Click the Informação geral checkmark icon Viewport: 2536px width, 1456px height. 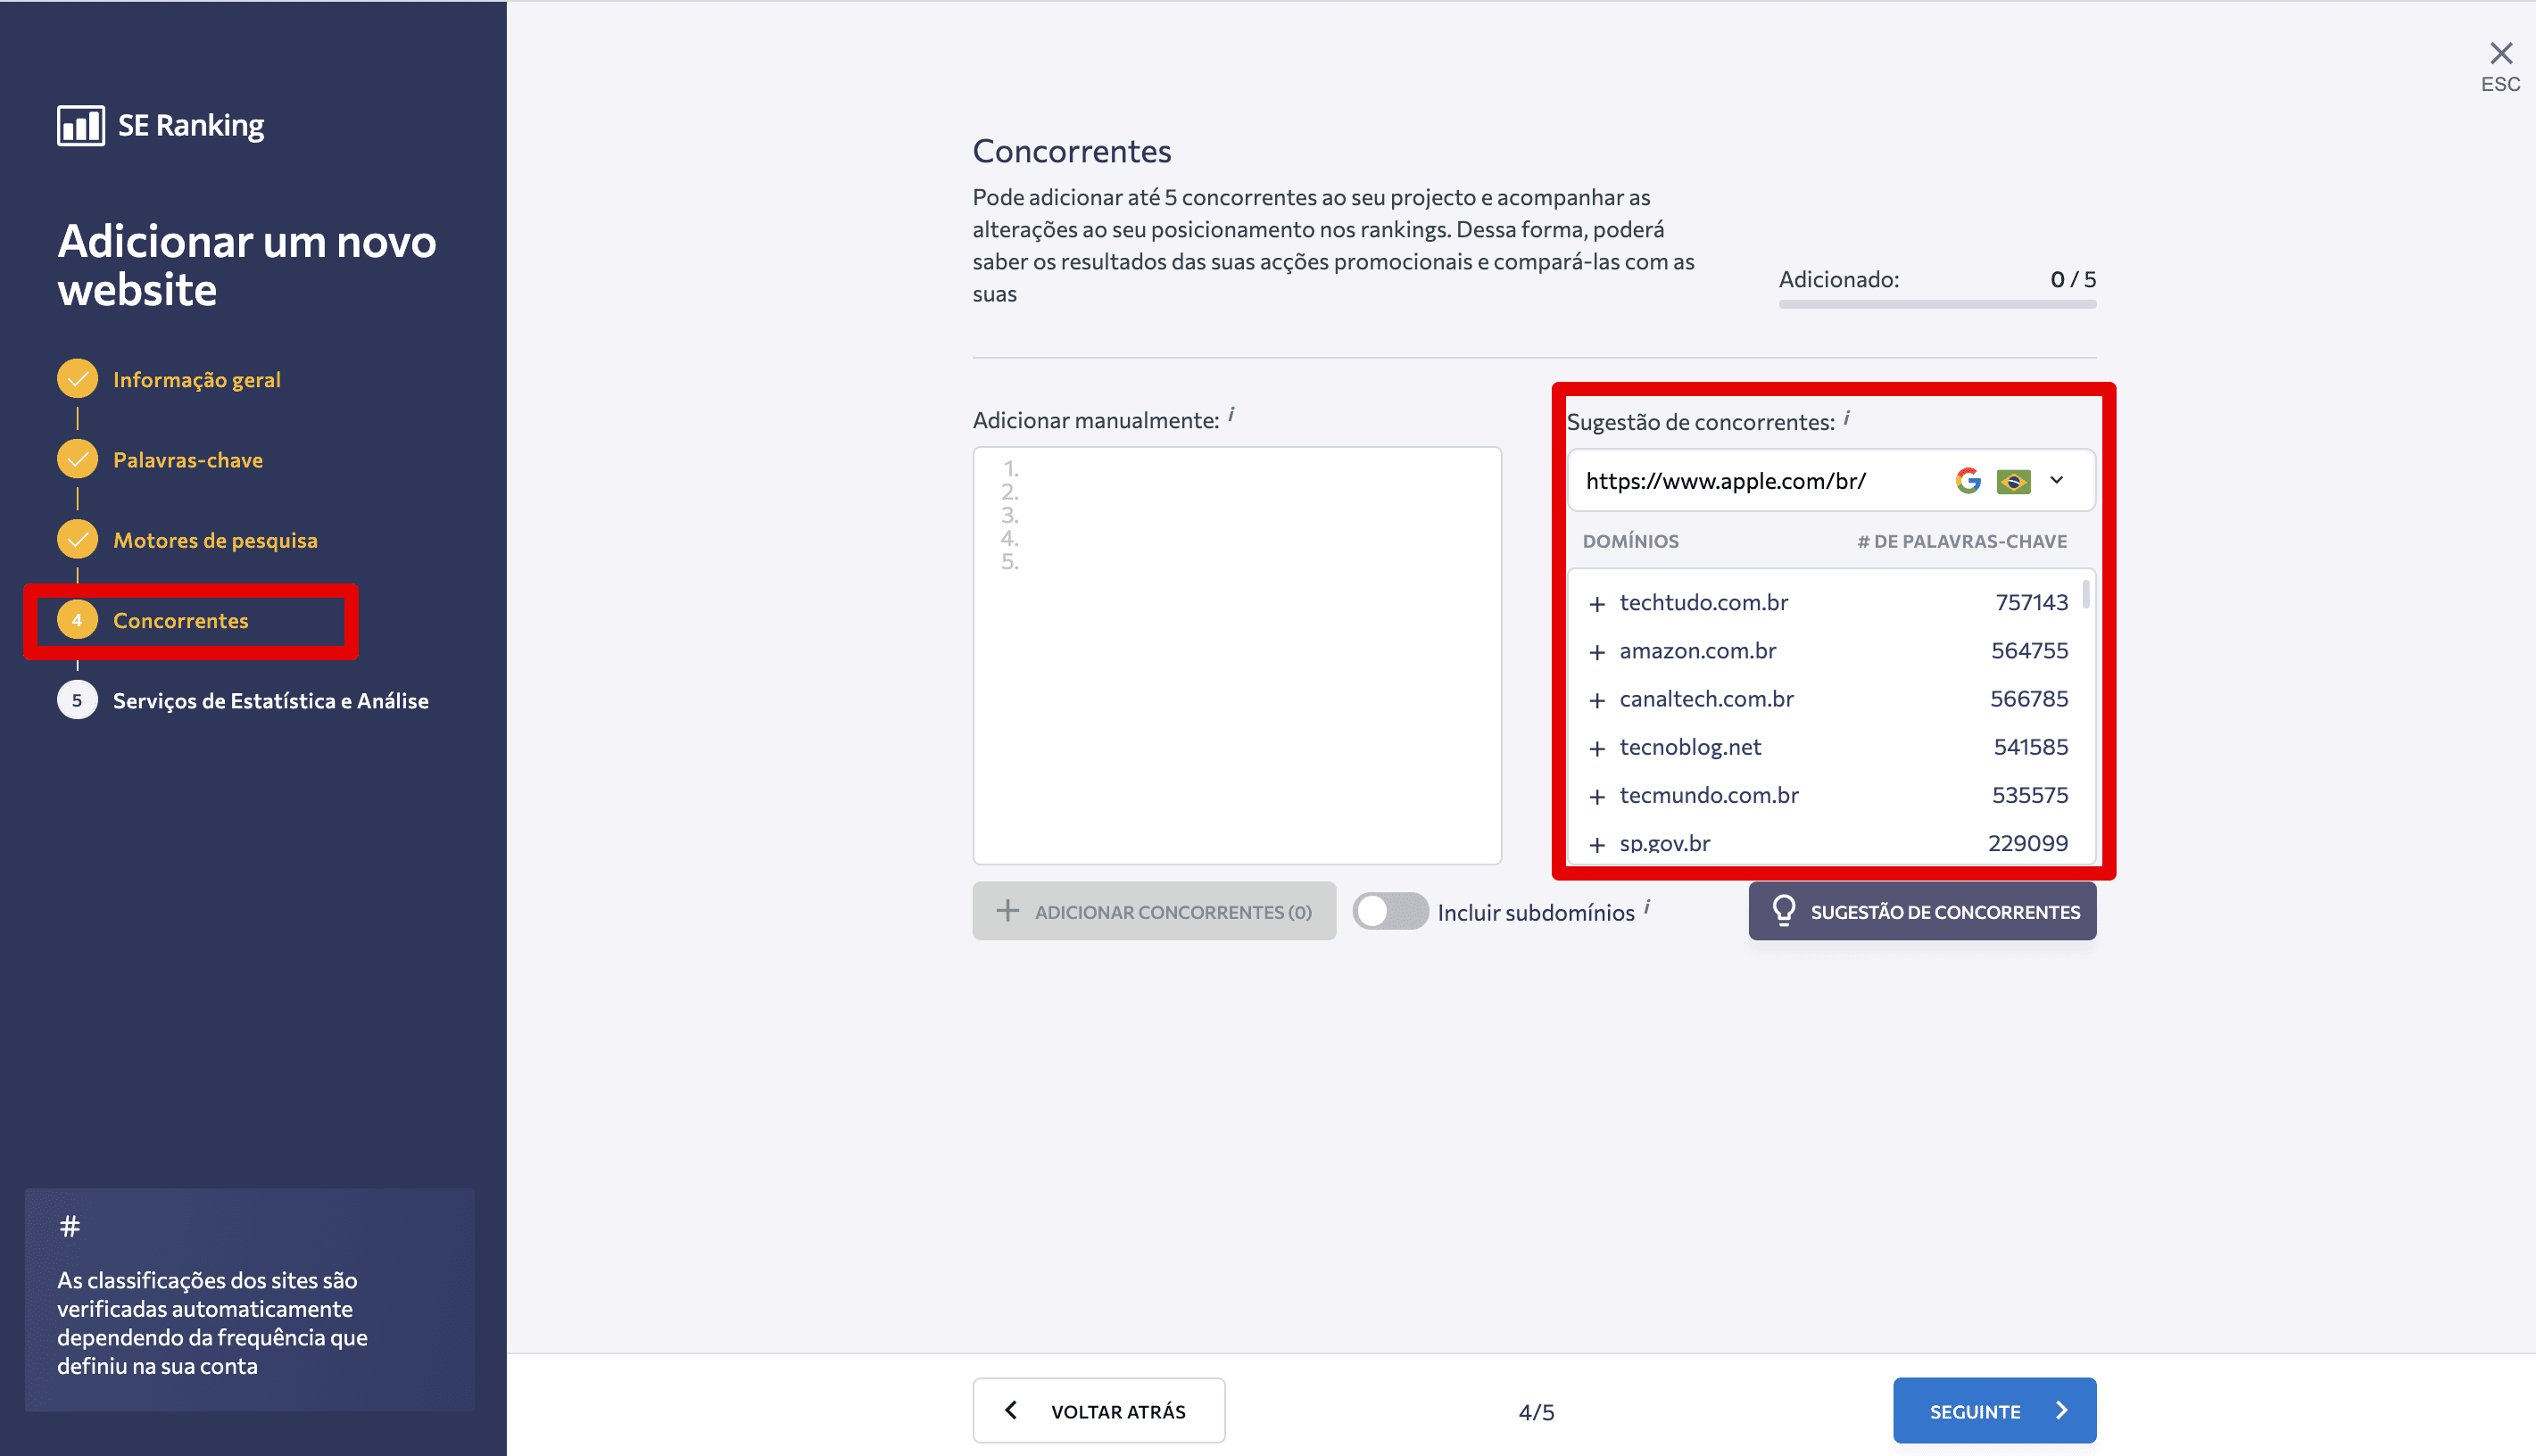point(77,379)
